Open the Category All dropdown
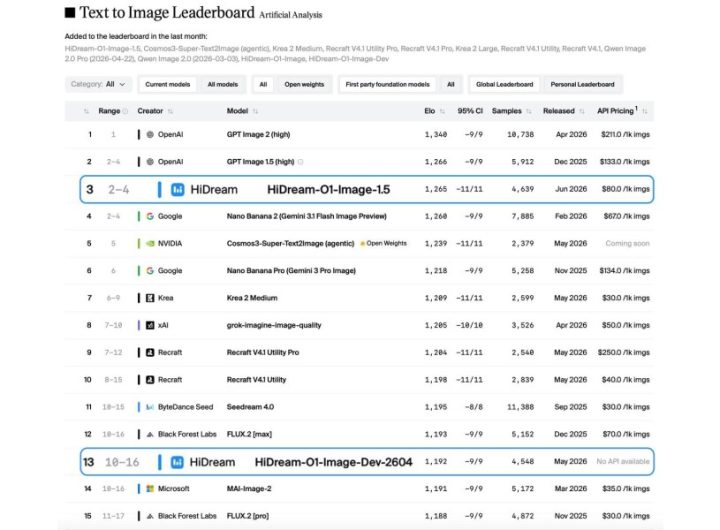This screenshot has height=530, width=720. 98,85
